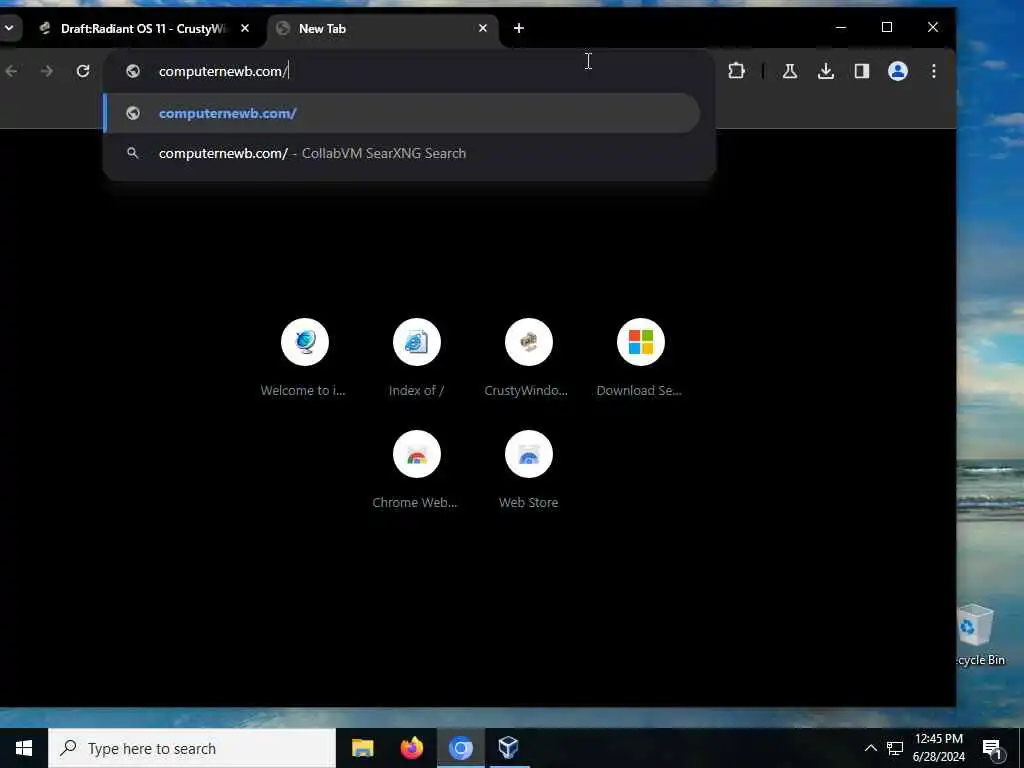1024x768 pixels.
Task: Minimize the browser window
Action: click(841, 27)
